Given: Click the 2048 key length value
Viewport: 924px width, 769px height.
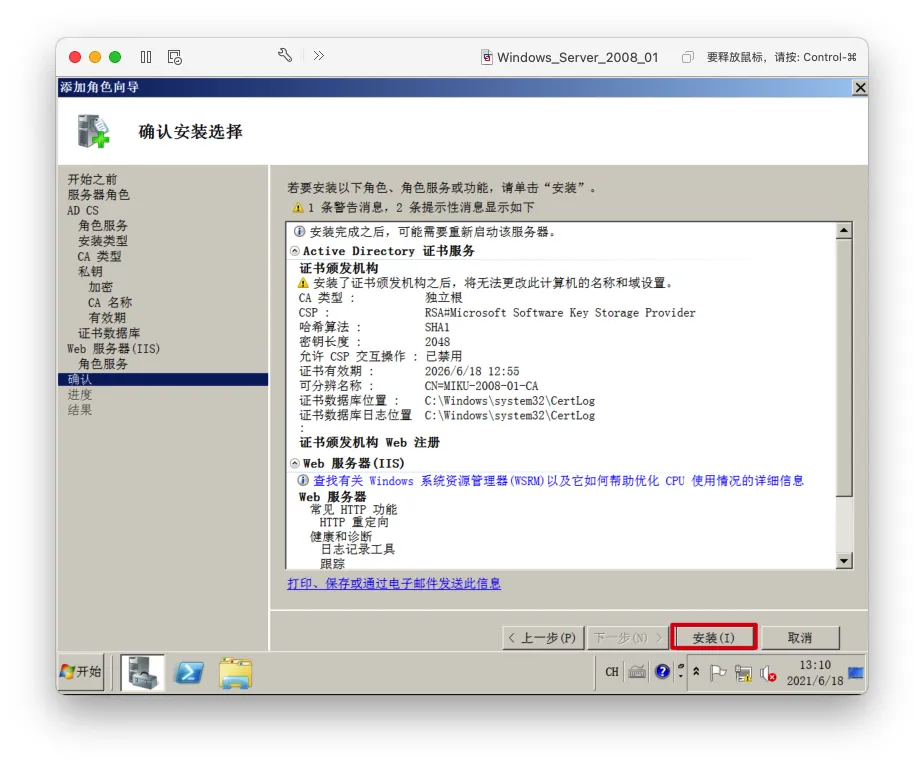Looking at the screenshot, I should pyautogui.click(x=437, y=342).
